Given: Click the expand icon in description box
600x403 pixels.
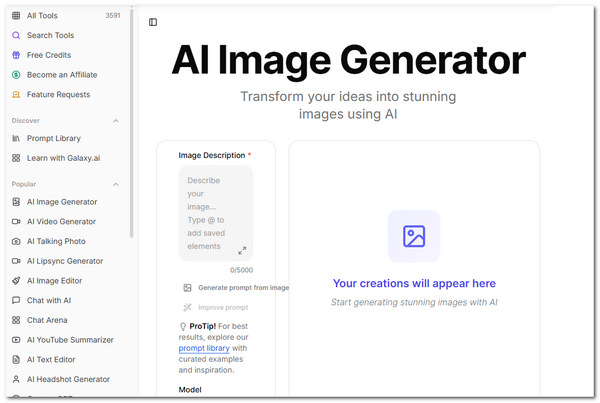Looking at the screenshot, I should (242, 250).
